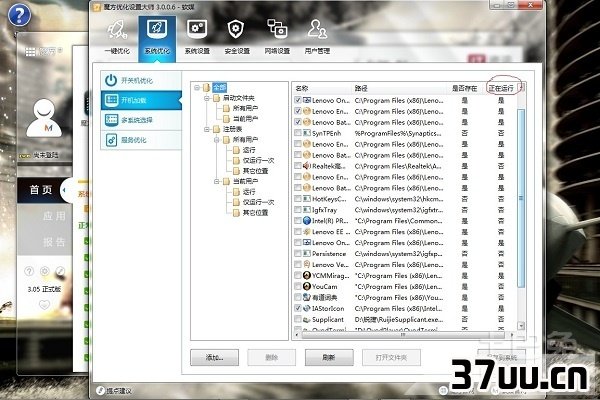Open the 服务优化 sidebar item
The width and height of the screenshot is (600, 400).
(x=141, y=140)
